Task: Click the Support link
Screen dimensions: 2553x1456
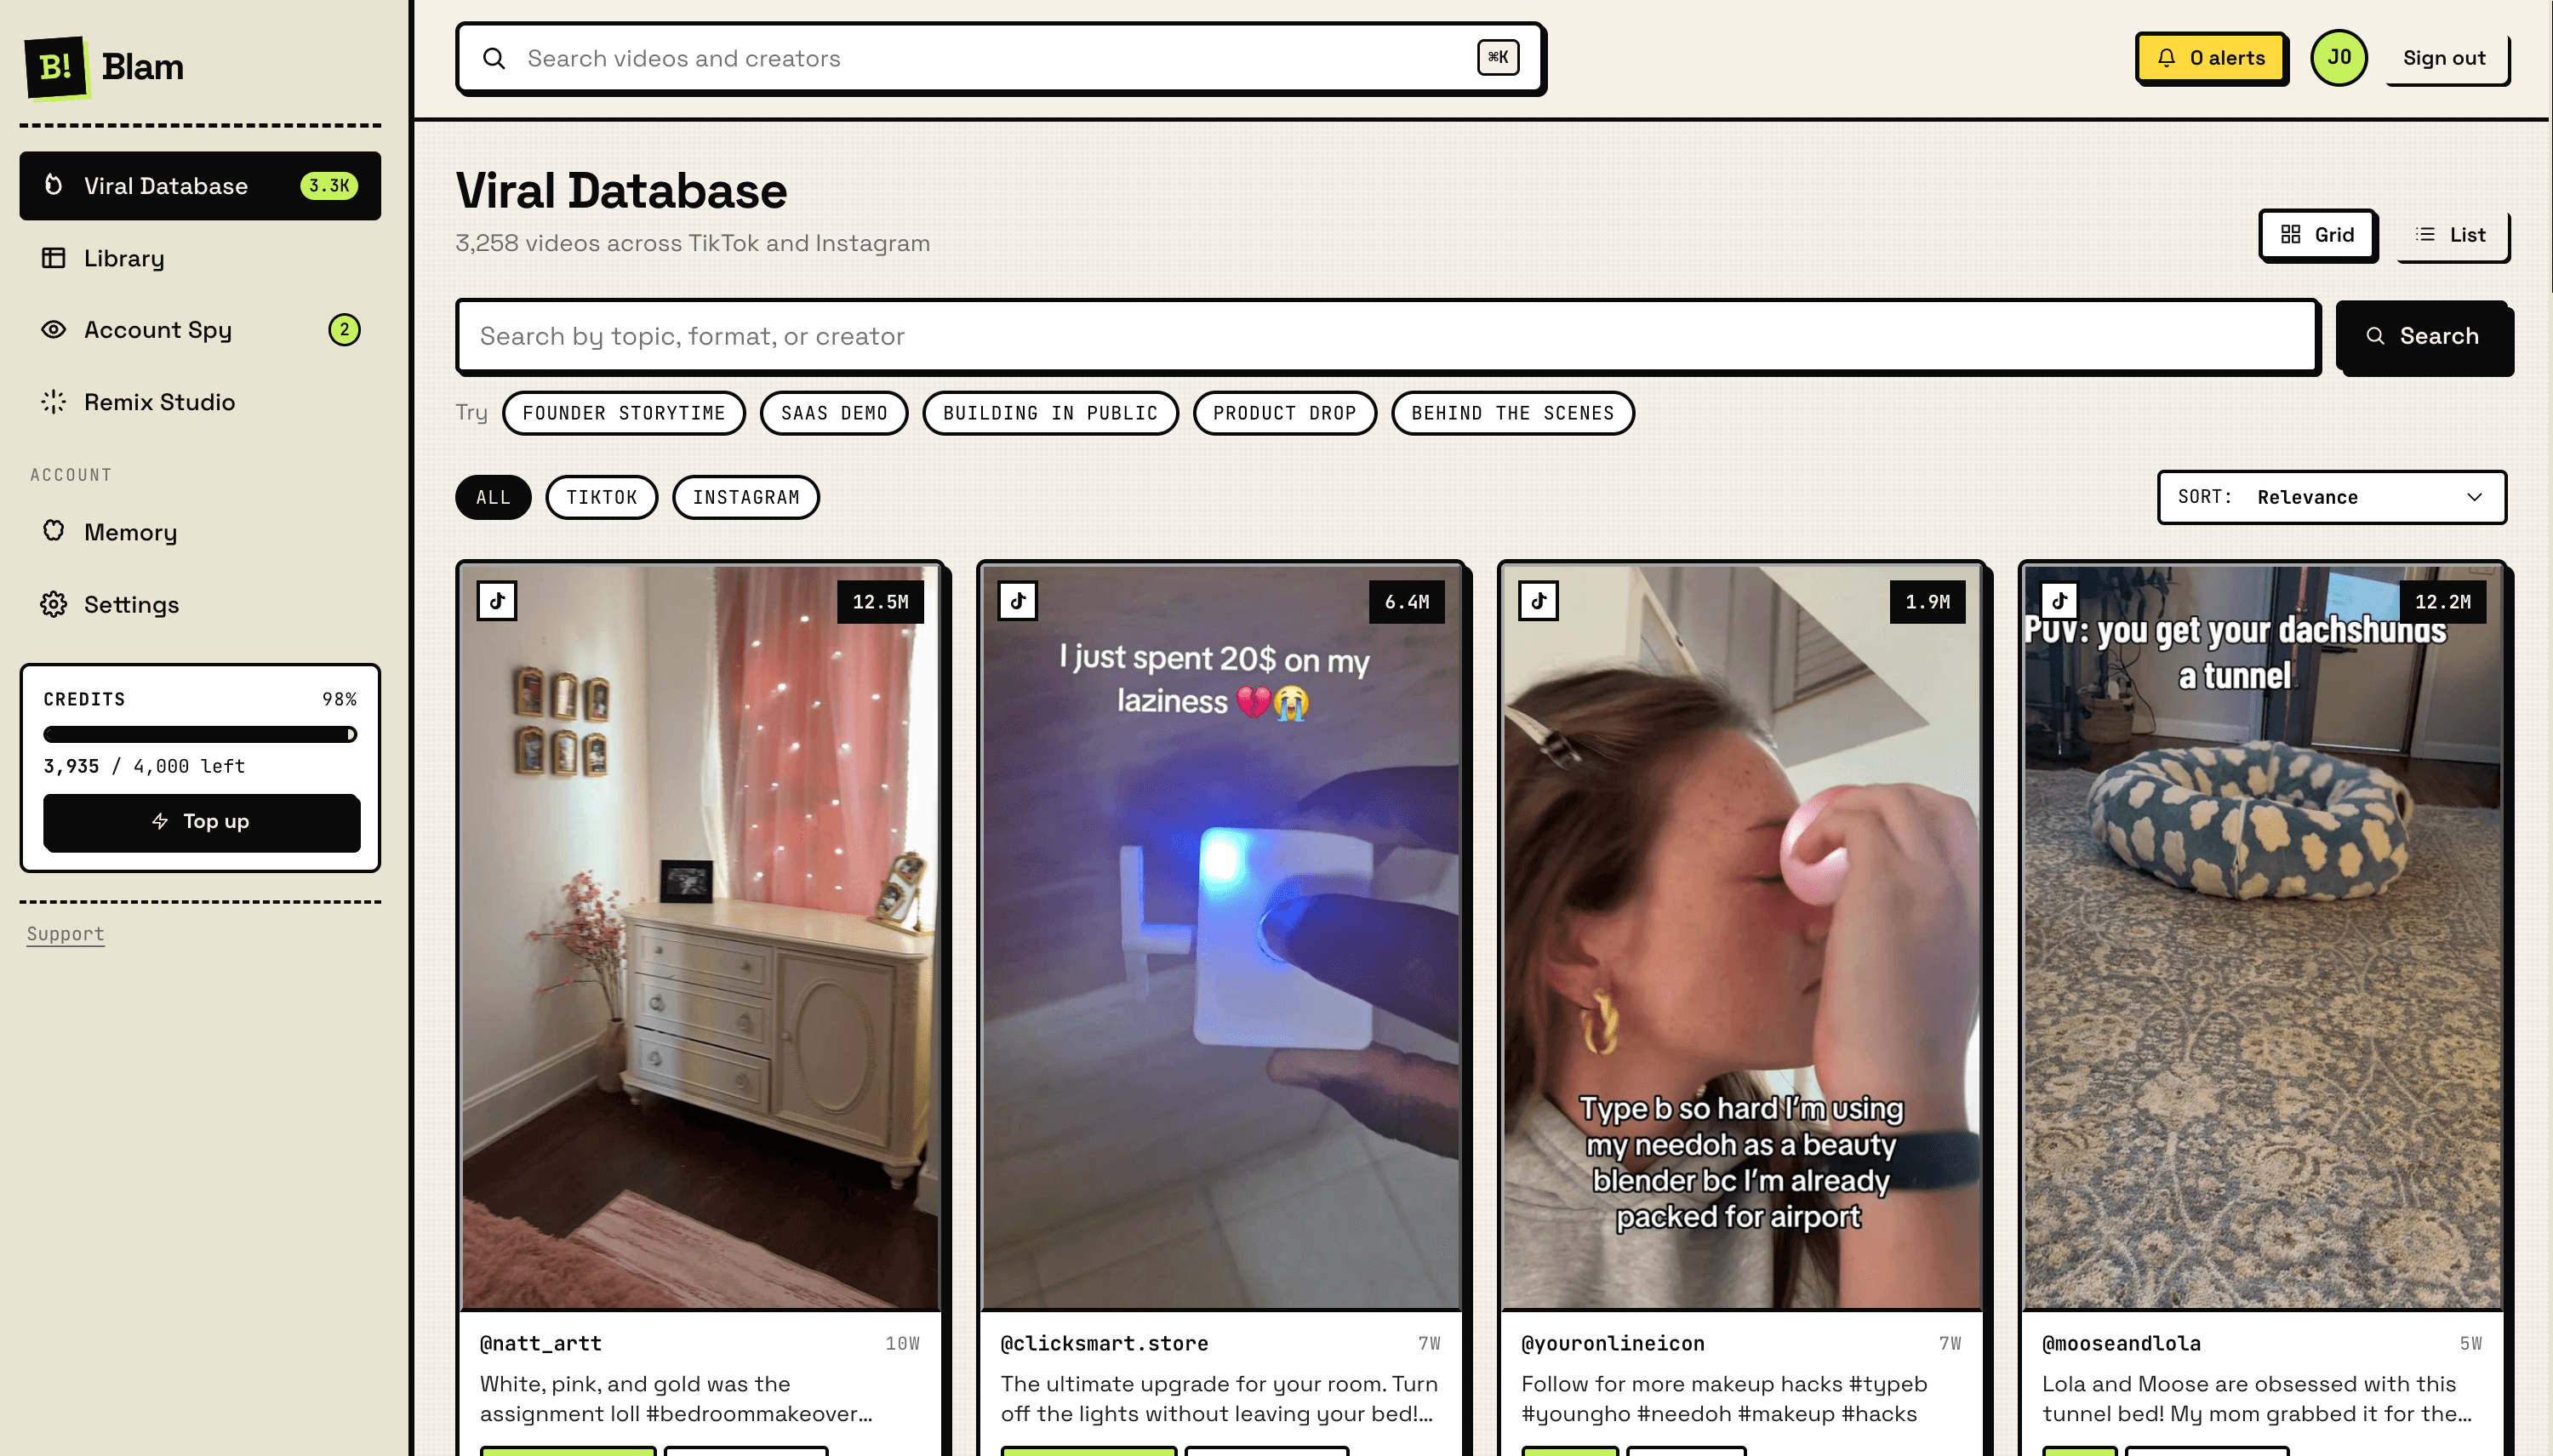Action: tap(65, 934)
